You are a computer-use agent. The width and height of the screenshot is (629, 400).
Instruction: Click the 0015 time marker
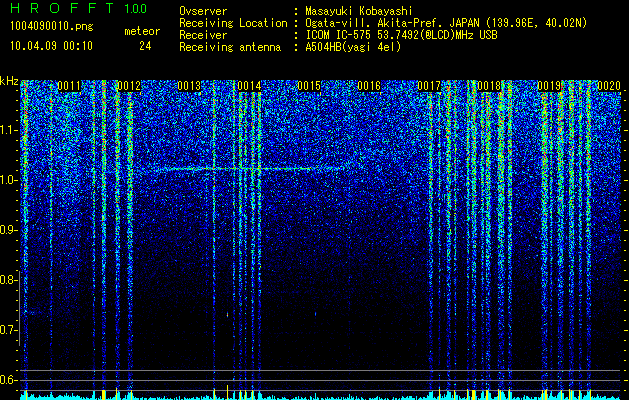pos(309,86)
